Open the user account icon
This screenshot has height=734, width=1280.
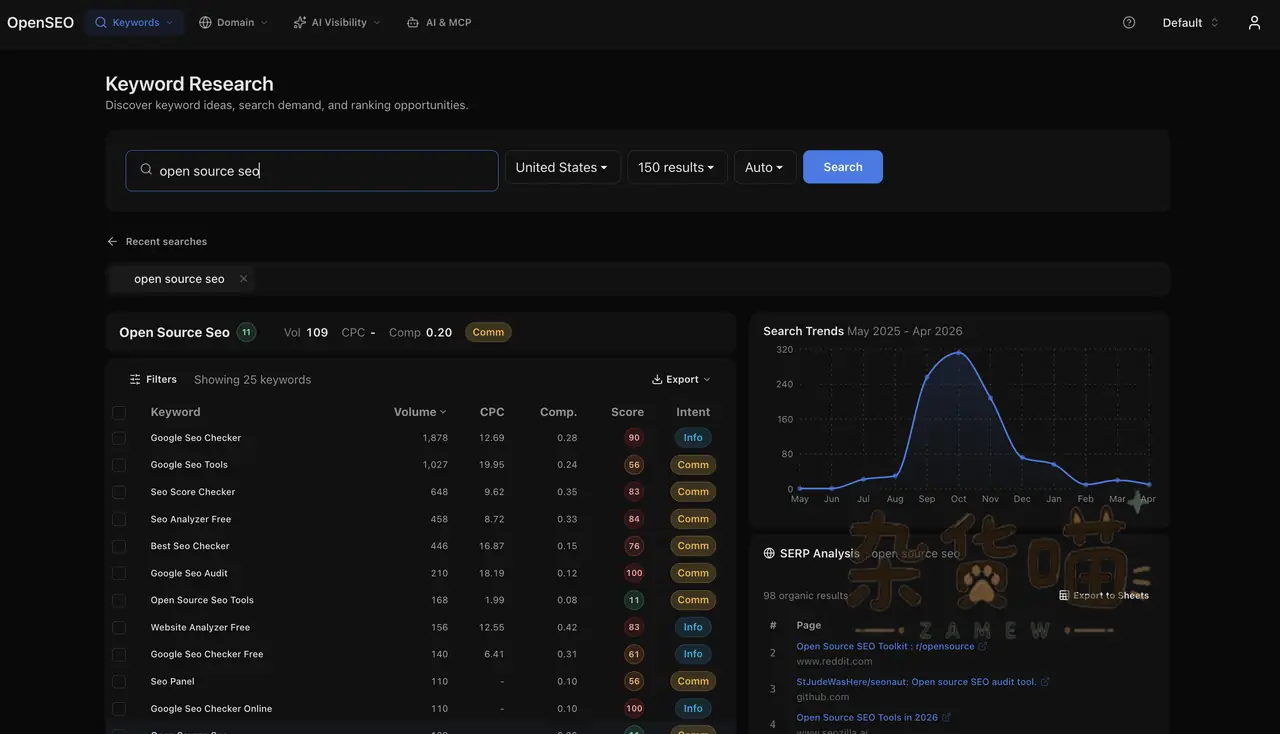[1254, 22]
